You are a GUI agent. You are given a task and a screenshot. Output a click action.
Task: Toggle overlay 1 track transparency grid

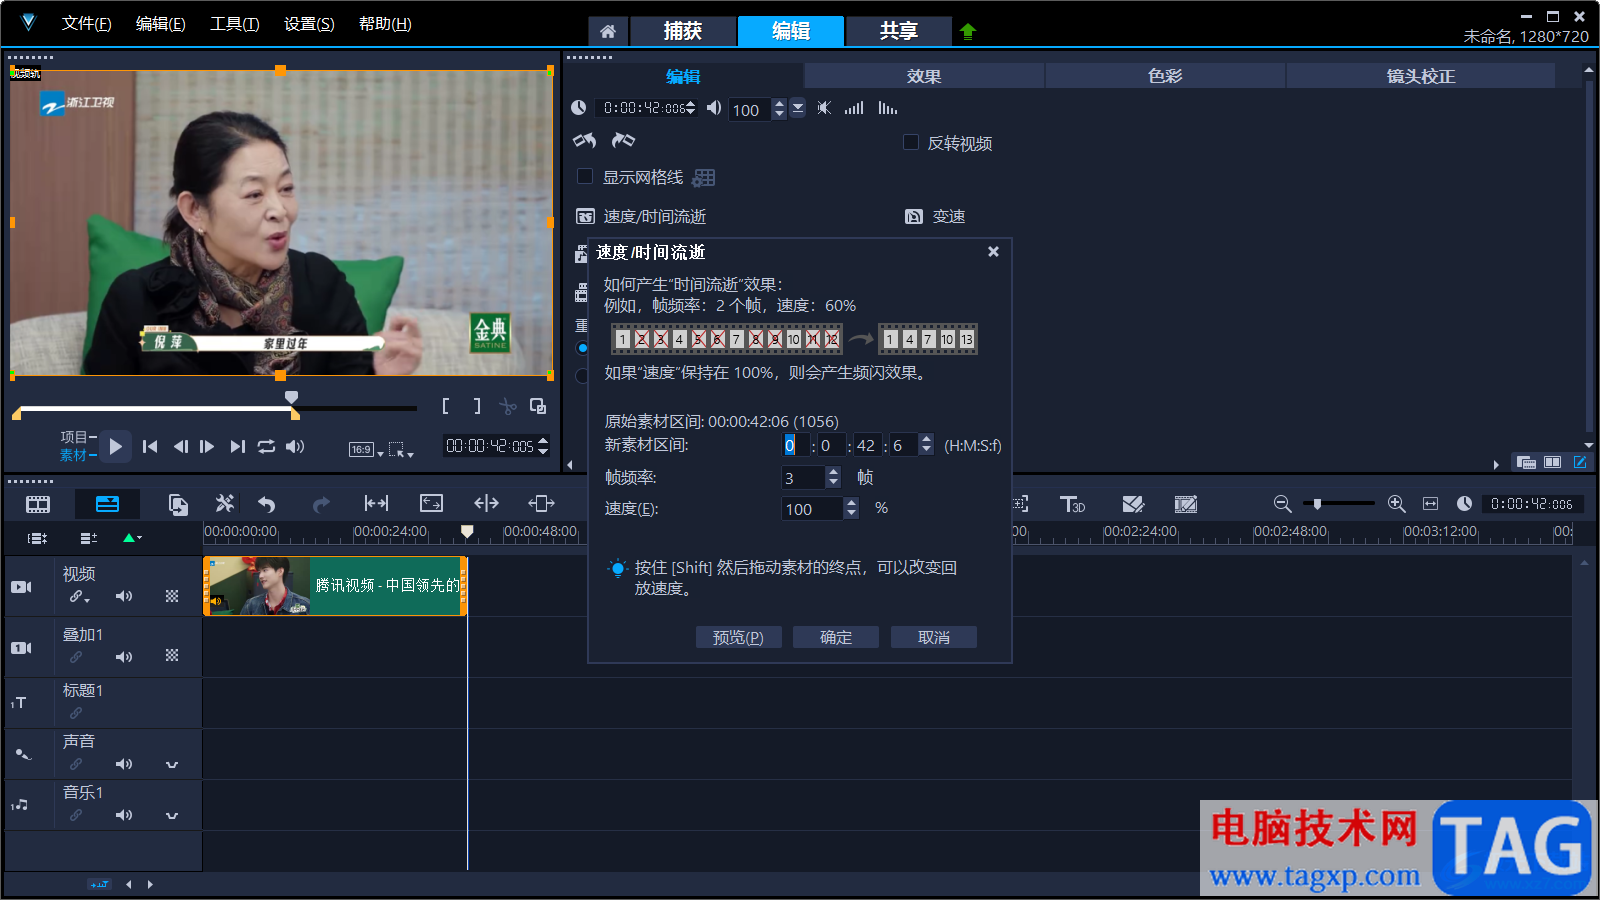pyautogui.click(x=172, y=656)
